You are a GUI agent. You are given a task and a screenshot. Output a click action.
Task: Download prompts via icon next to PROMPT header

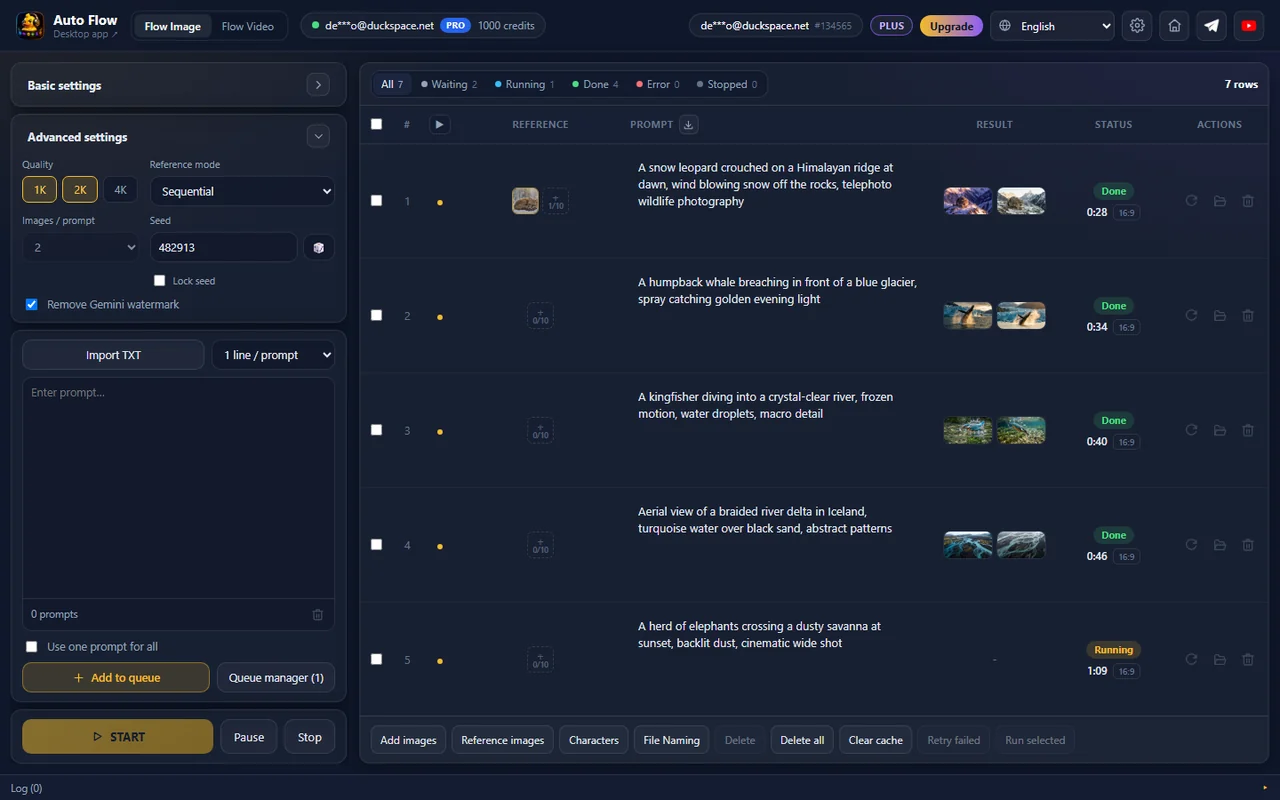(688, 124)
